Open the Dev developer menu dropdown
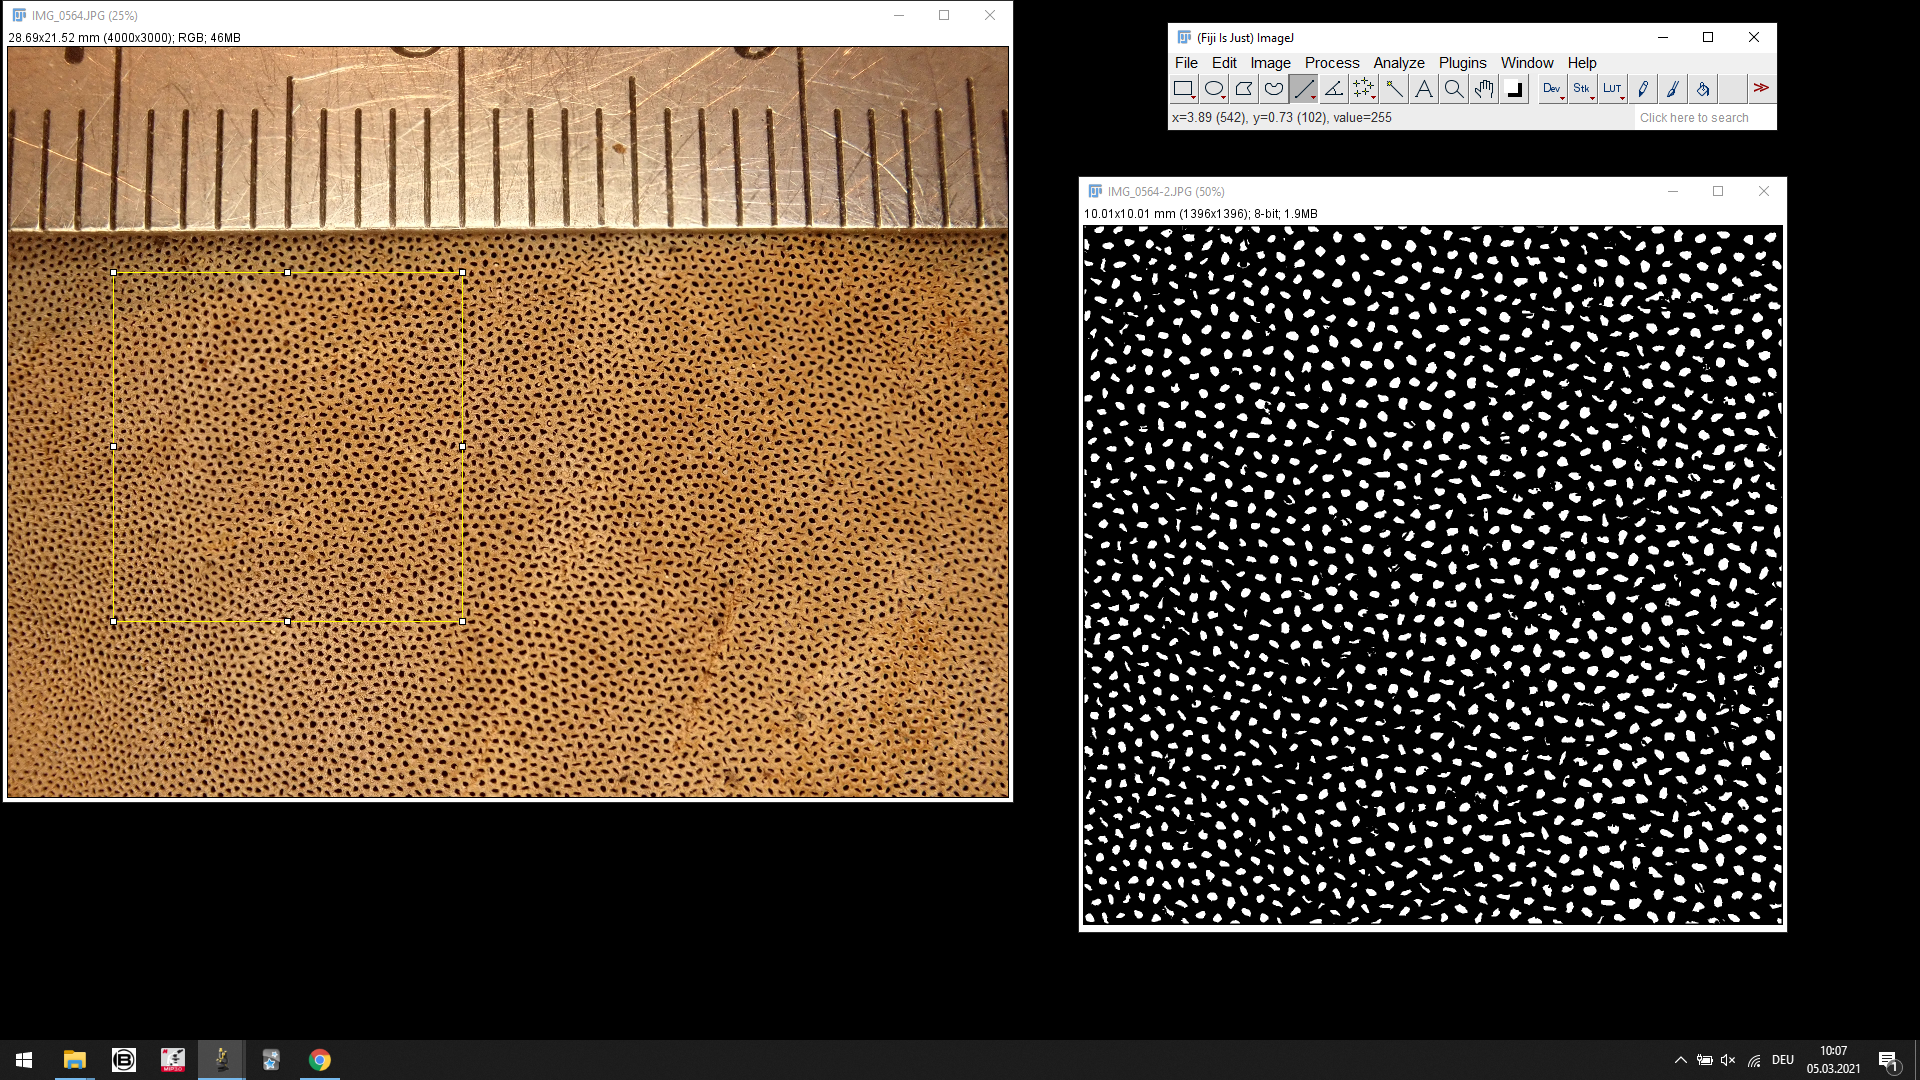 [x=1552, y=89]
